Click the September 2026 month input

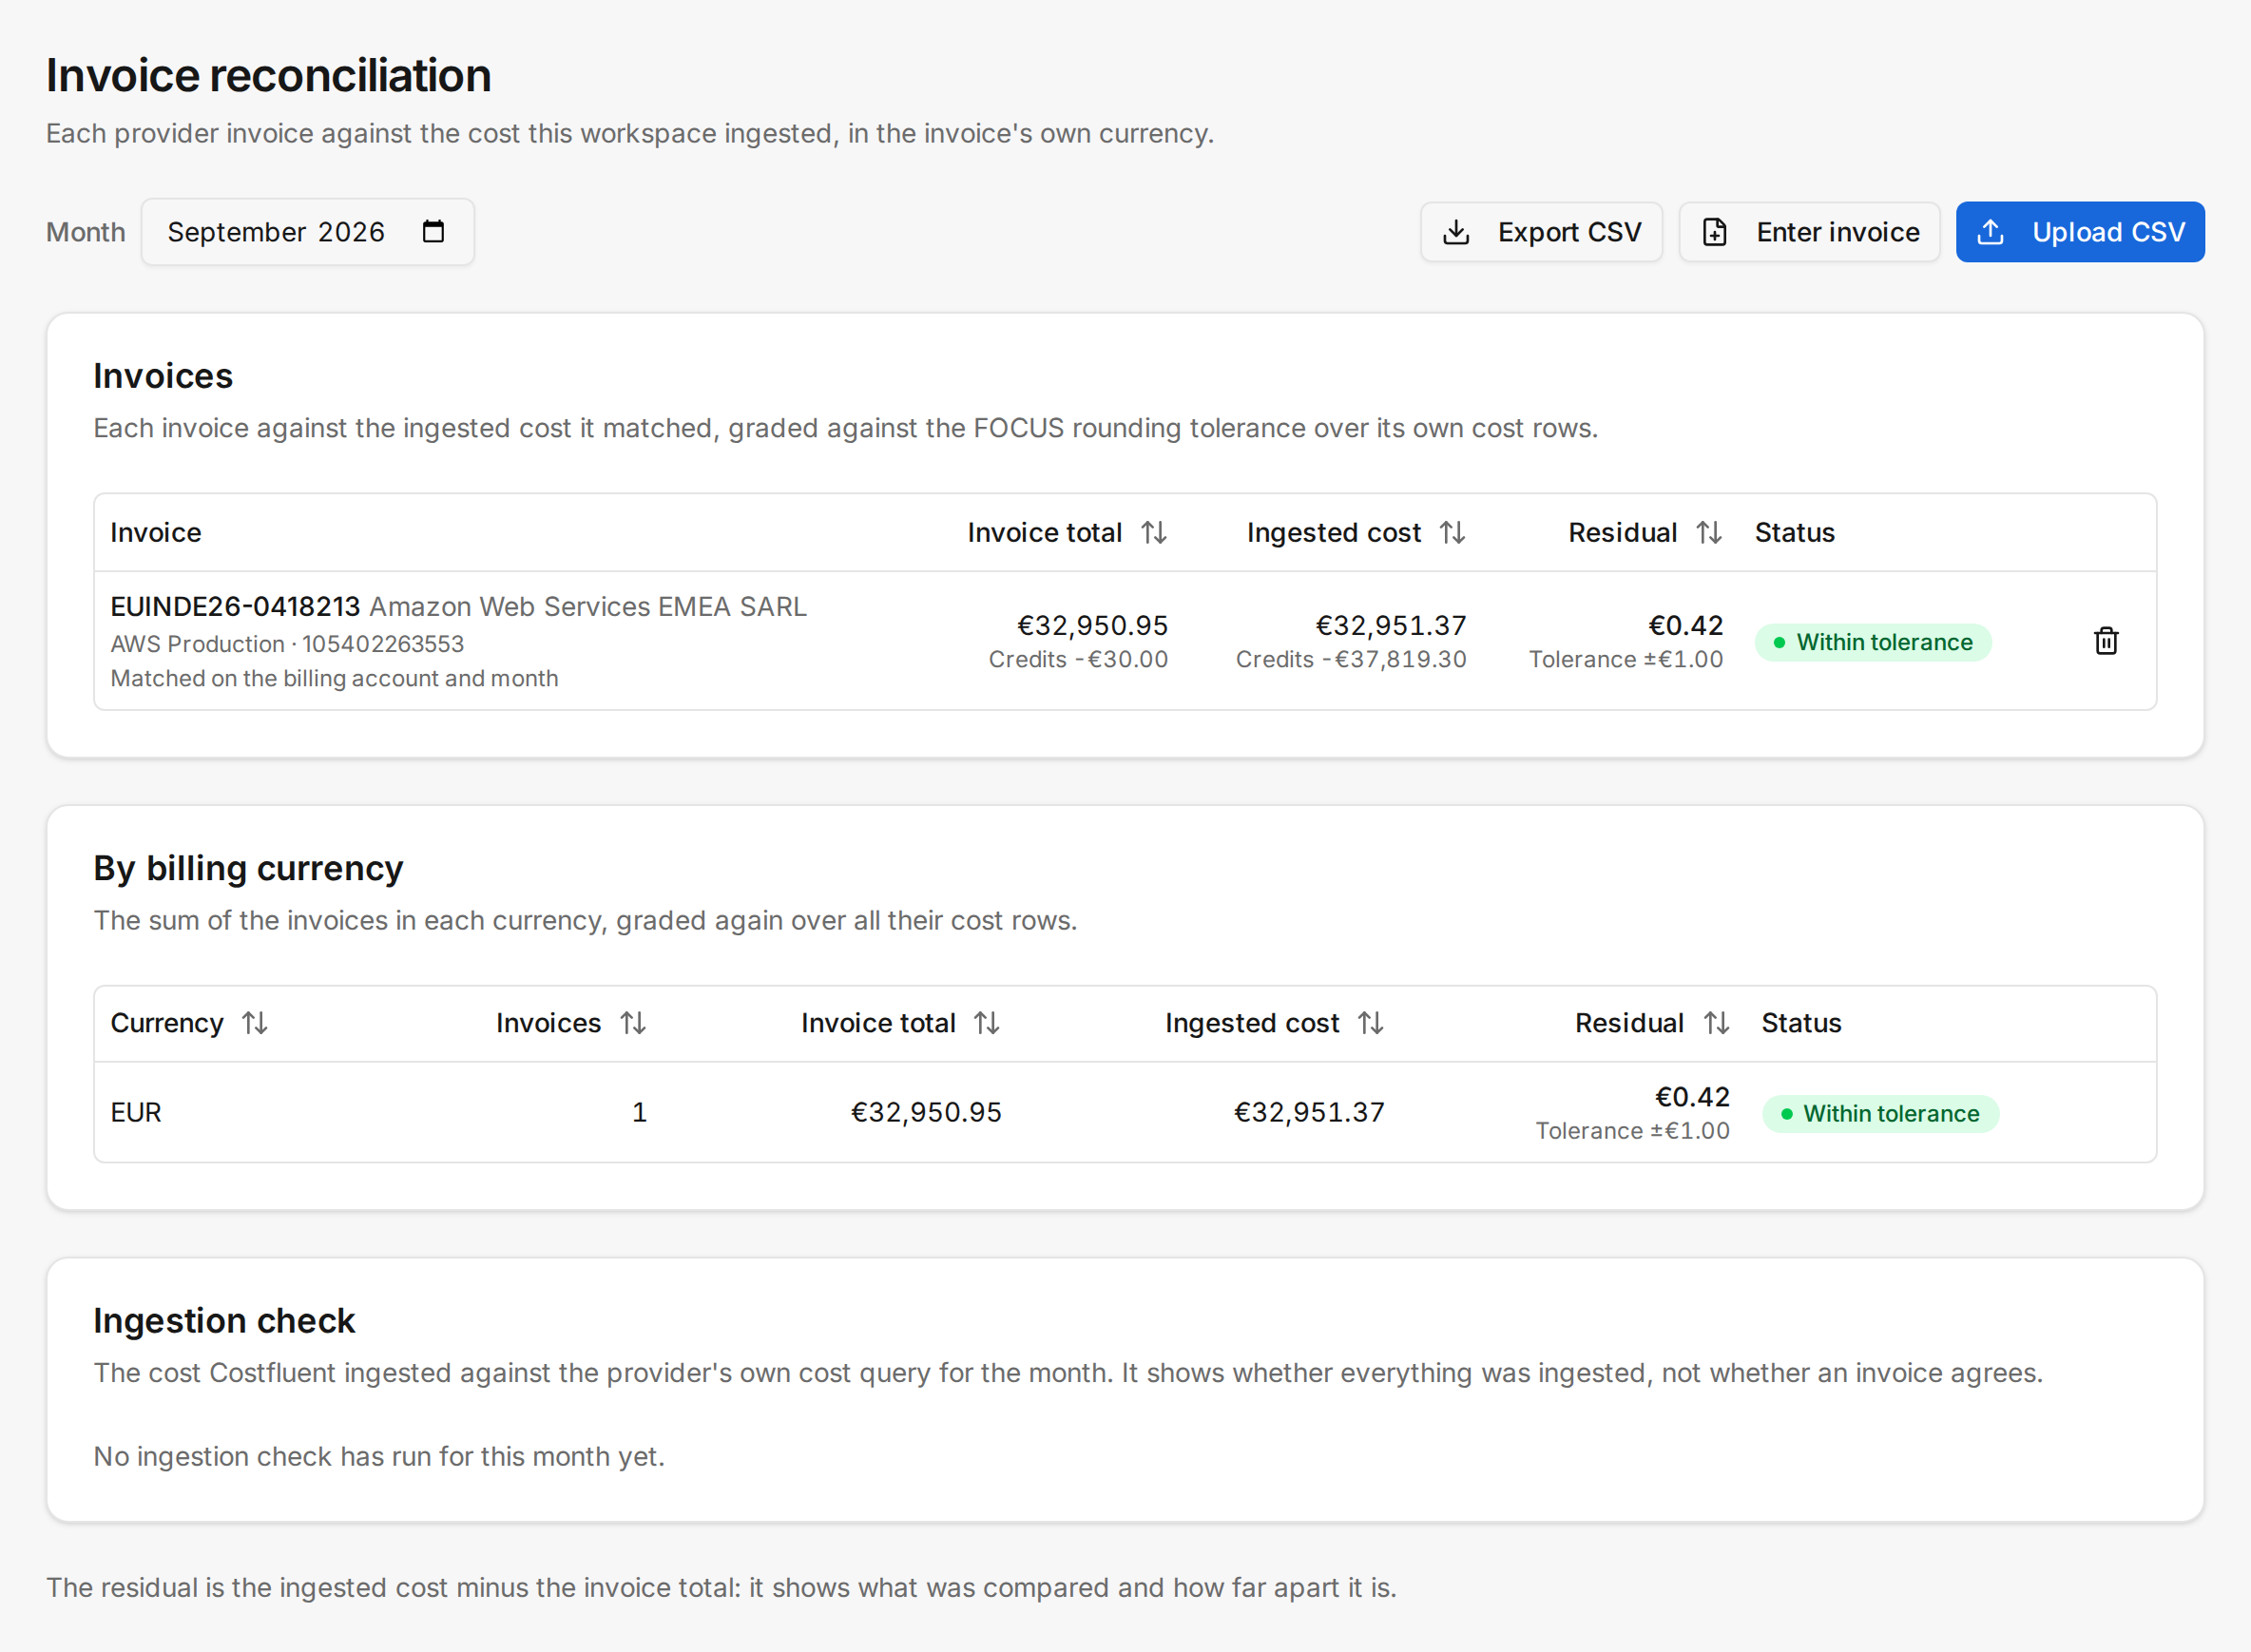coord(307,232)
